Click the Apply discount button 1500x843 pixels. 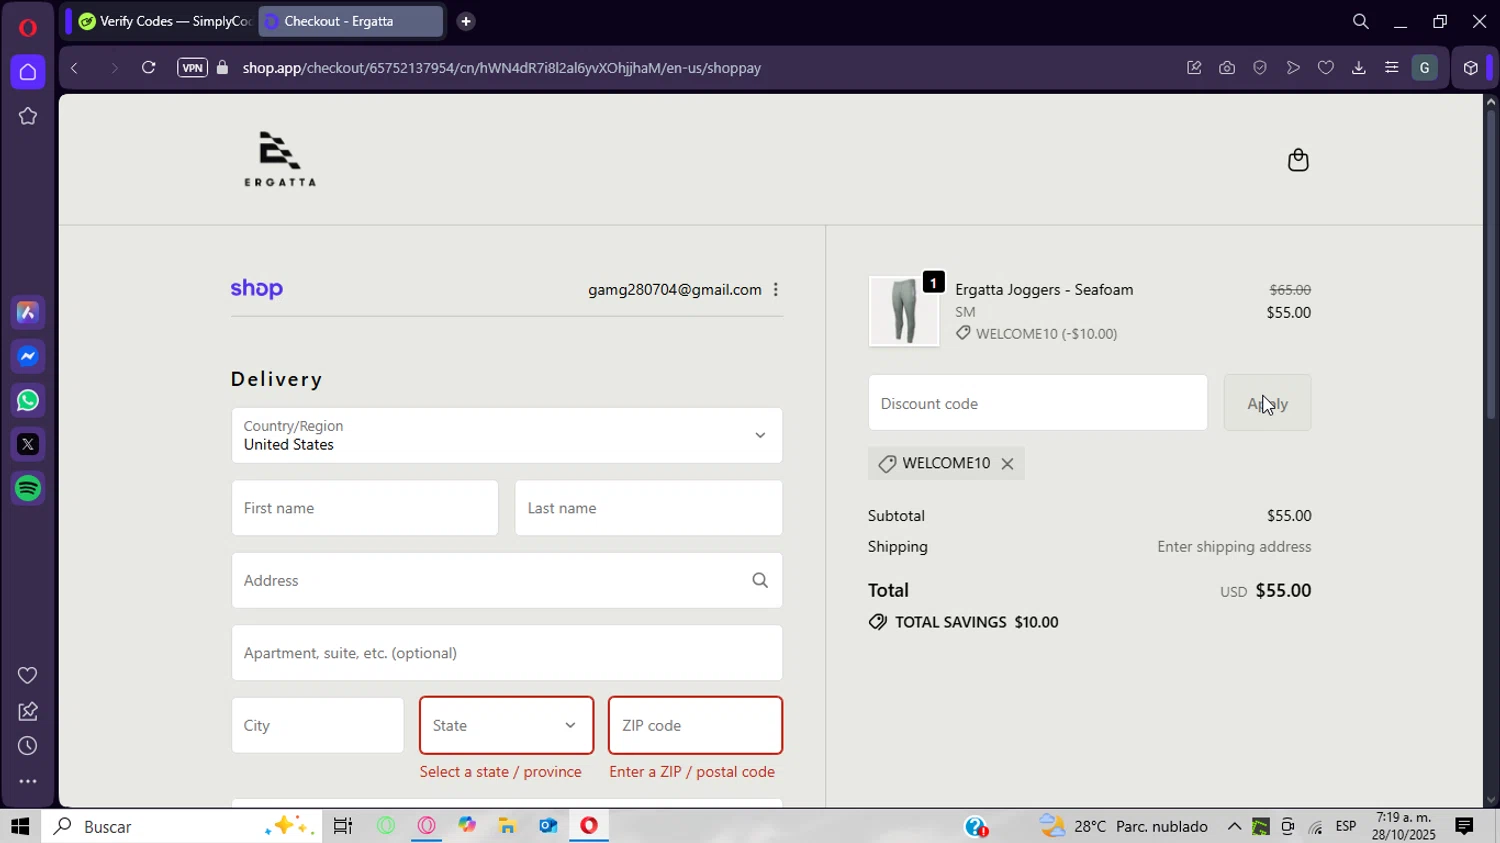pos(1267,403)
